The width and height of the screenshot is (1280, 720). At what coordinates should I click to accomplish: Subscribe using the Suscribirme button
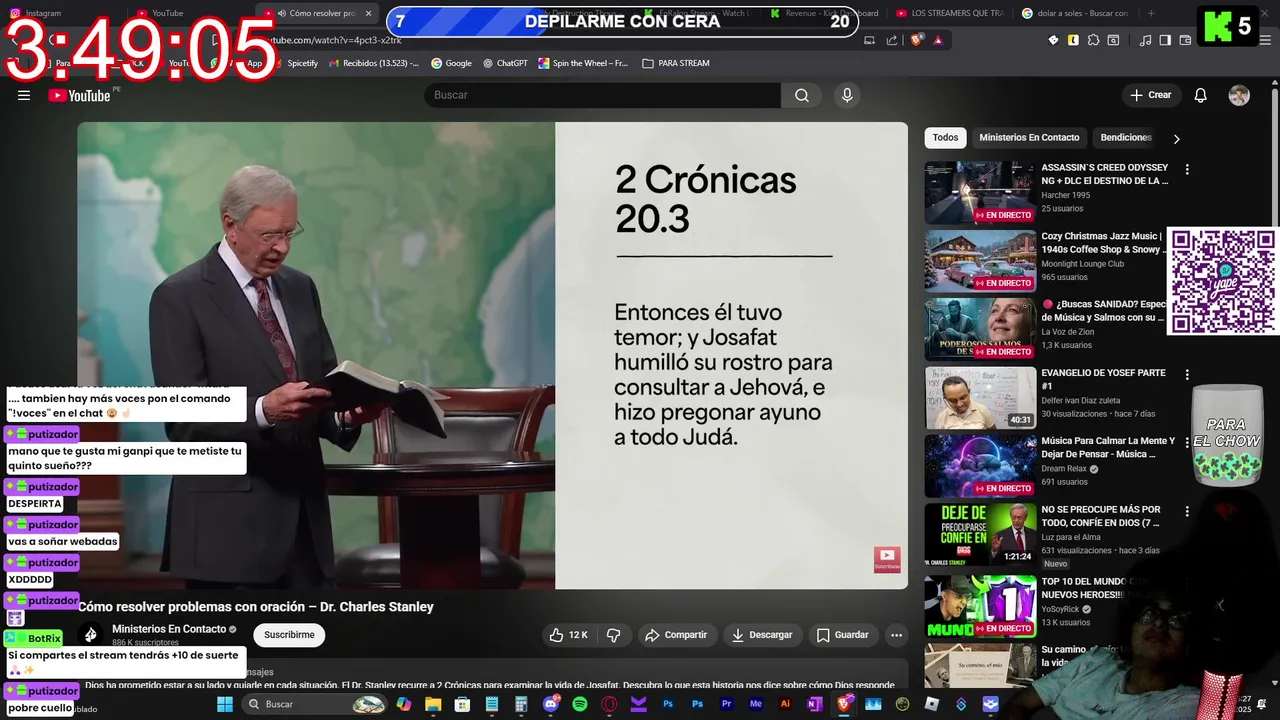(x=289, y=635)
